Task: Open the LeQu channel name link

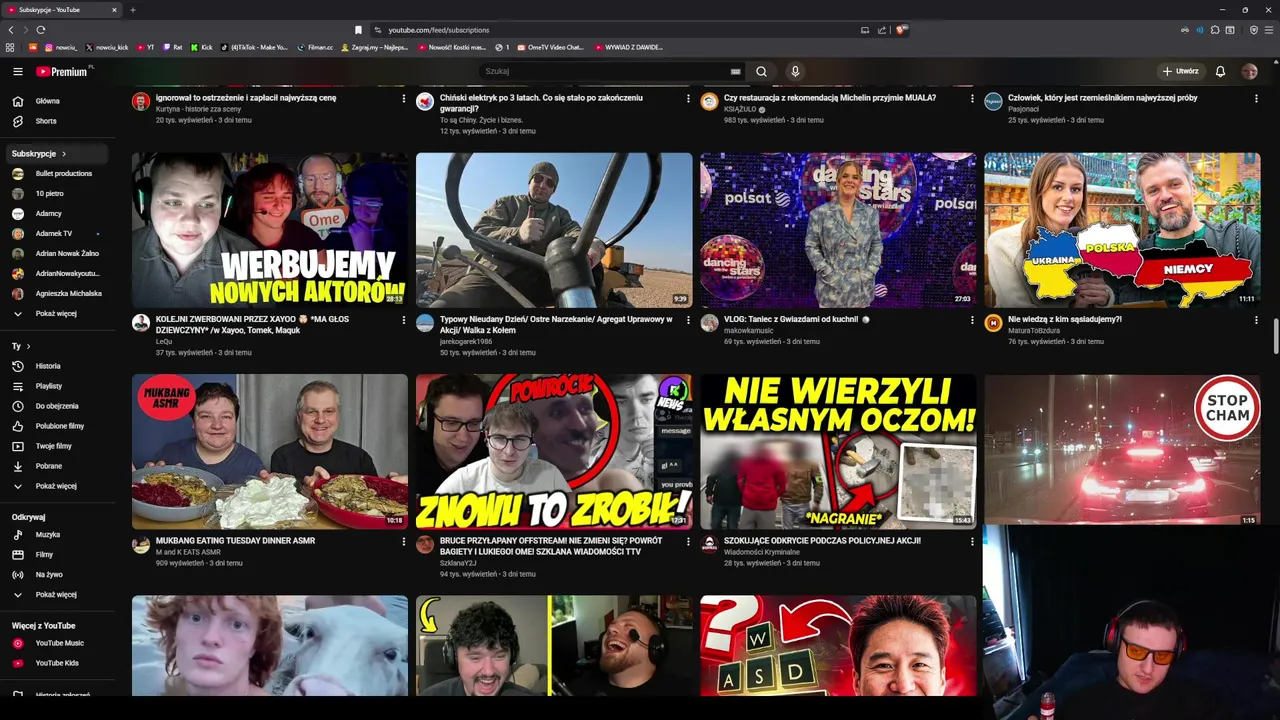Action: (x=164, y=342)
